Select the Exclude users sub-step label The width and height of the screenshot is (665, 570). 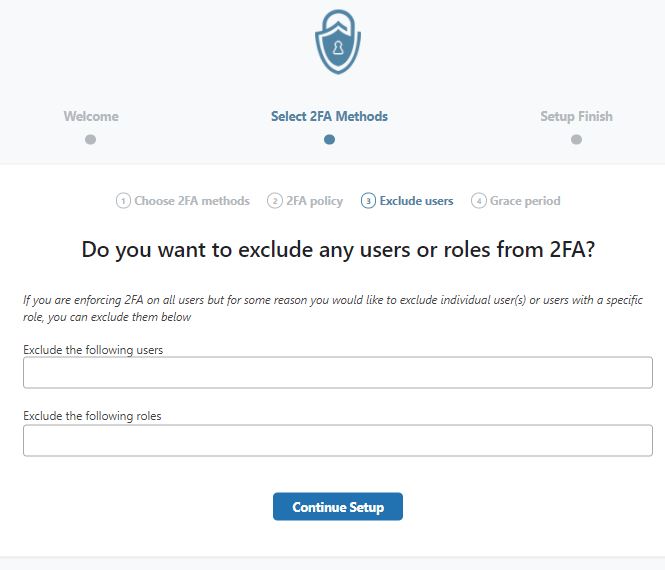point(416,201)
